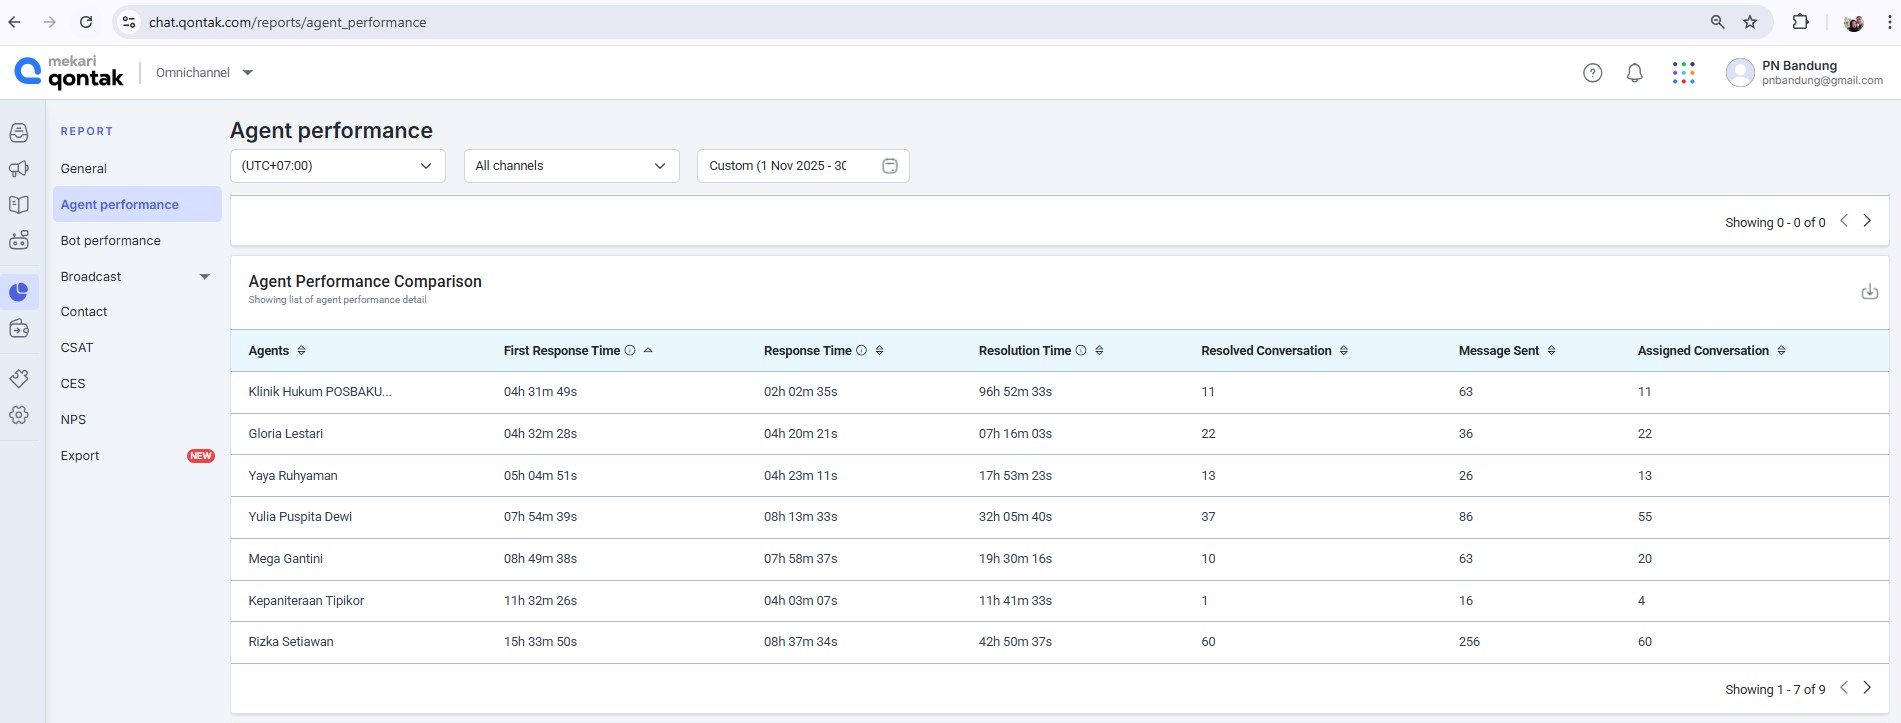Open the CSAT report page
Screen dimensions: 1901x723
pyautogui.click(x=77, y=348)
